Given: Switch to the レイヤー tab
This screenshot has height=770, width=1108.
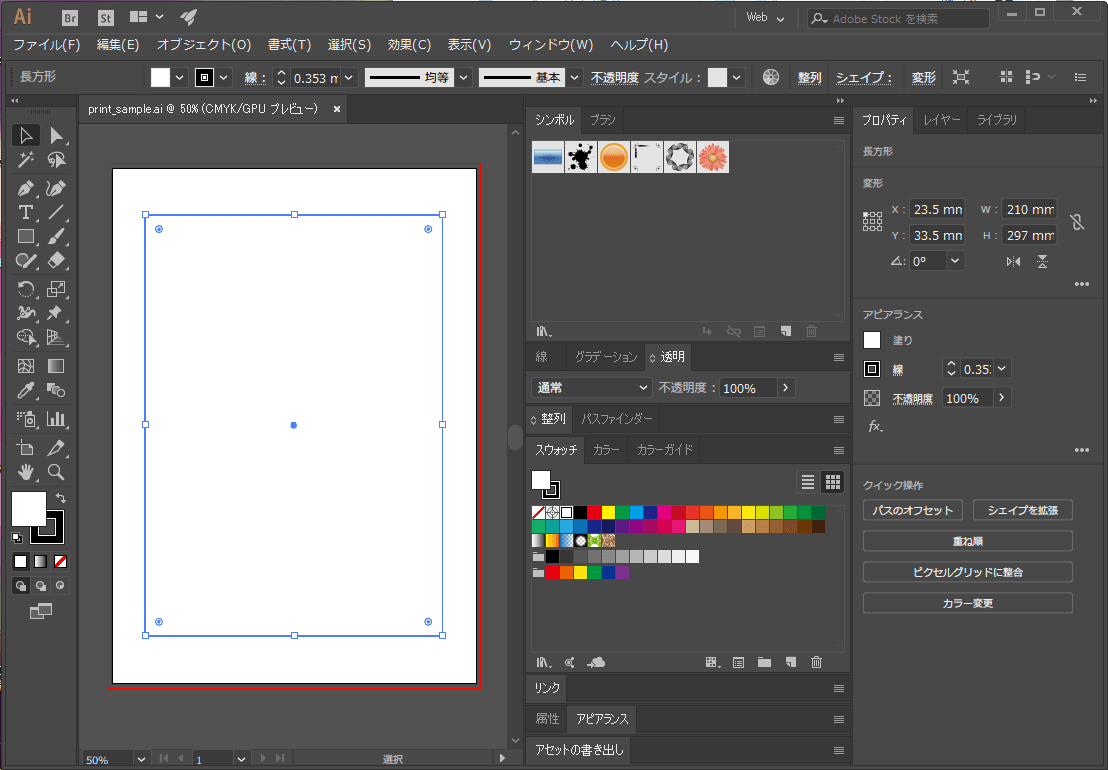Looking at the screenshot, I should tap(941, 120).
